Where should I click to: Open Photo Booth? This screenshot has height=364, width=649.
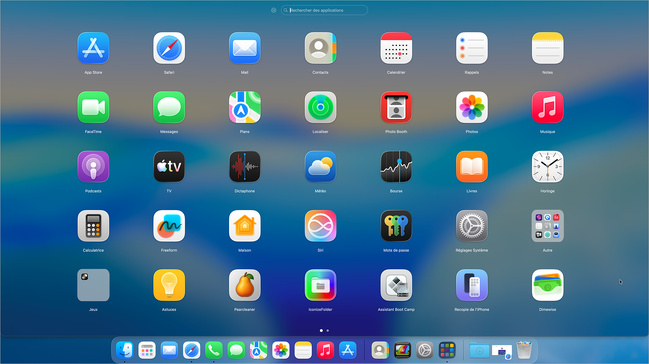click(x=396, y=107)
